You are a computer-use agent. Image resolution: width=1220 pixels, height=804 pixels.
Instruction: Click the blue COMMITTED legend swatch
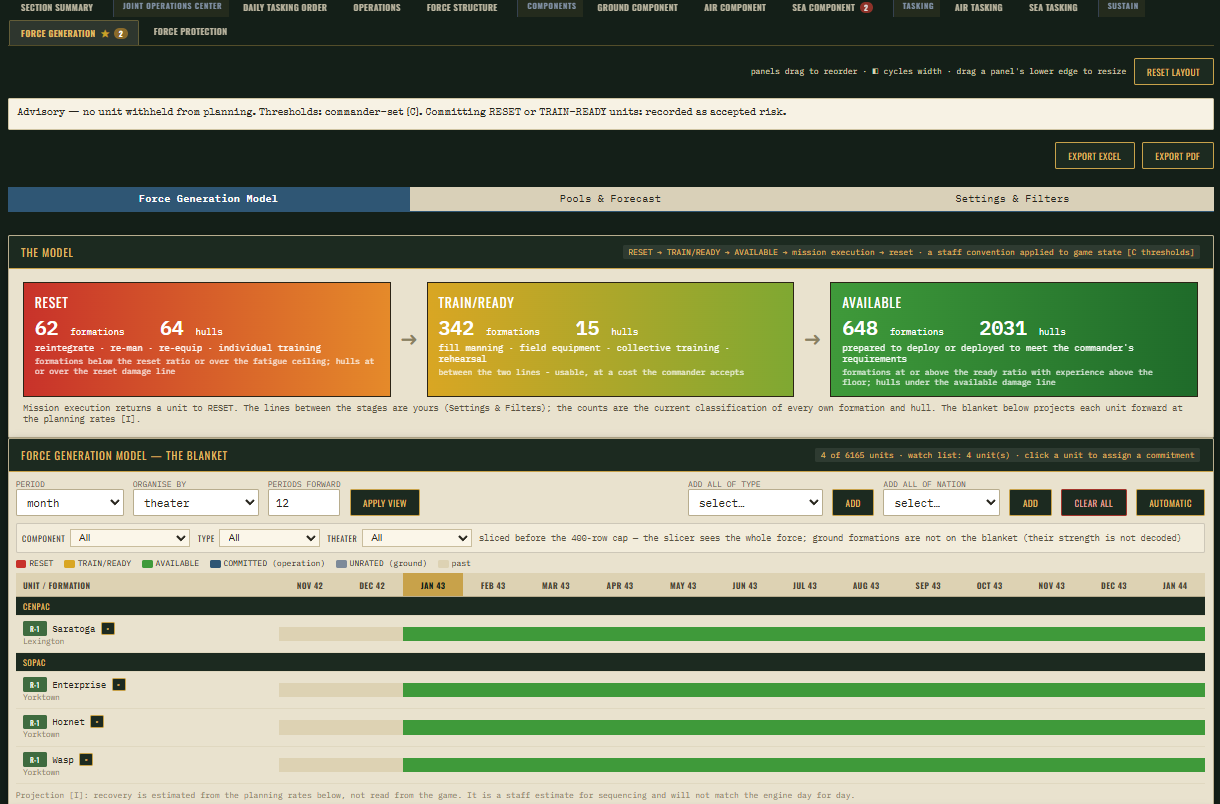(215, 564)
